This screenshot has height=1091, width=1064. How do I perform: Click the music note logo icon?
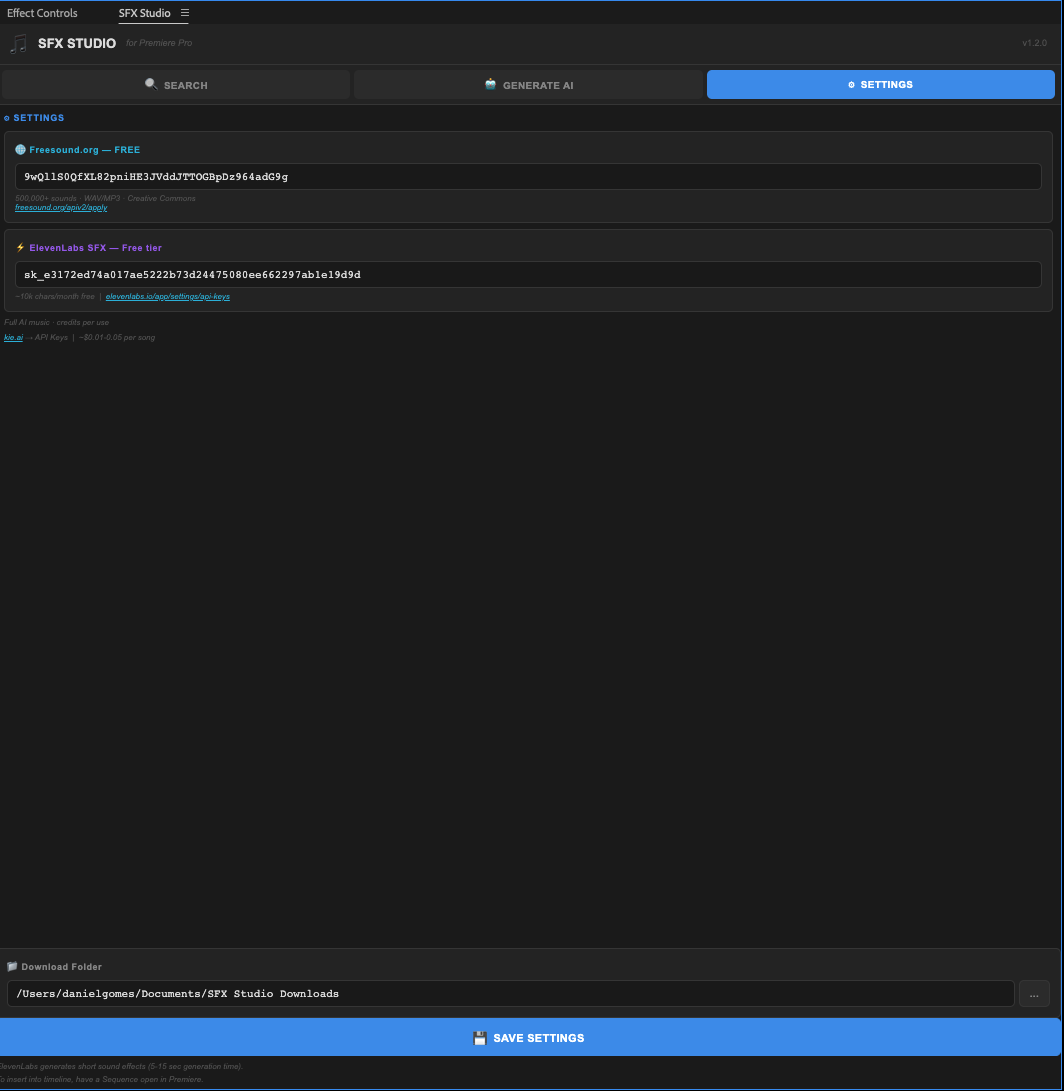coord(18,43)
